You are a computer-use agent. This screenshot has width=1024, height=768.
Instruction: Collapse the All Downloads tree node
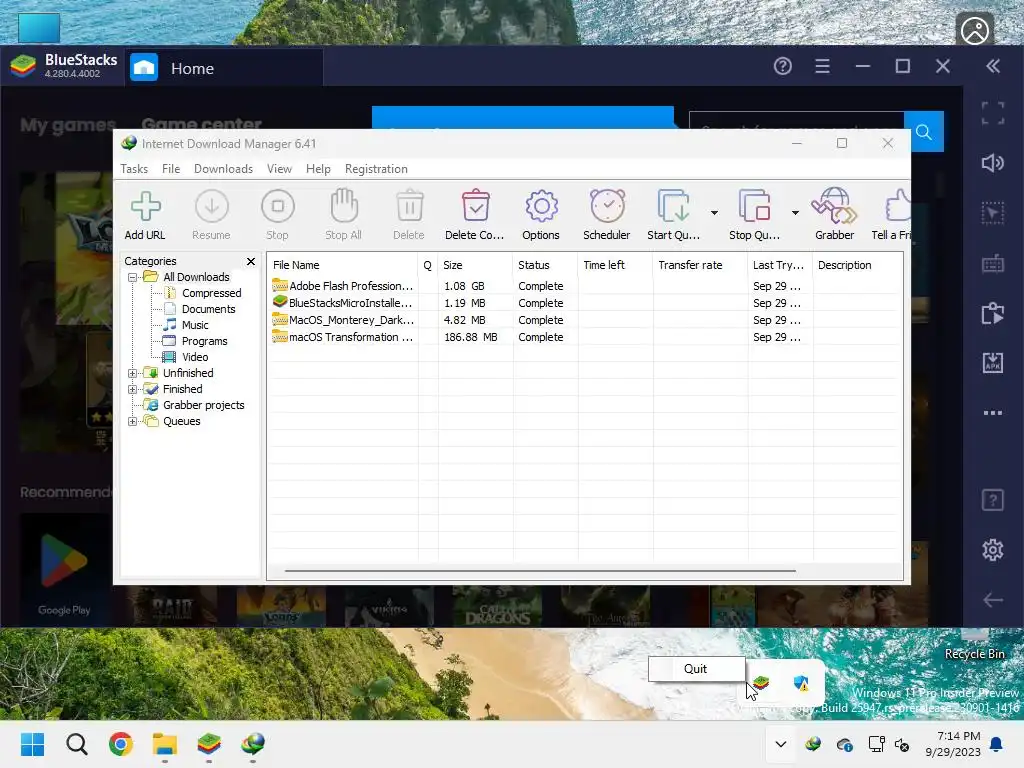pyautogui.click(x=133, y=278)
